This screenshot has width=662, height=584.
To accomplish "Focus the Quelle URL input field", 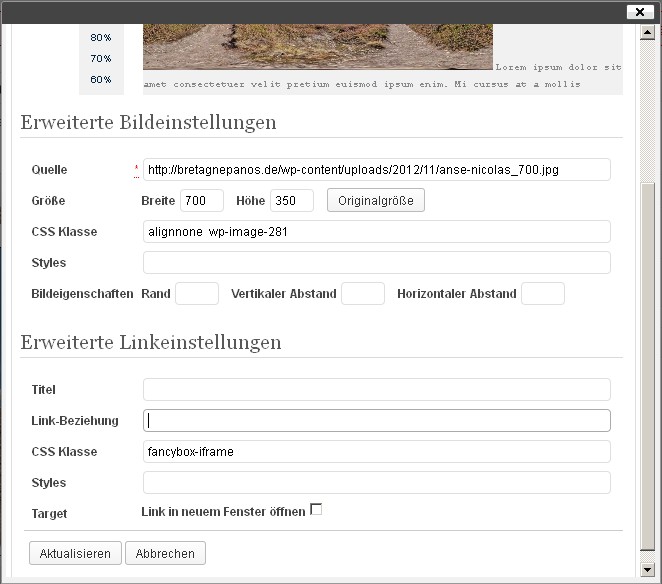I will 376,170.
